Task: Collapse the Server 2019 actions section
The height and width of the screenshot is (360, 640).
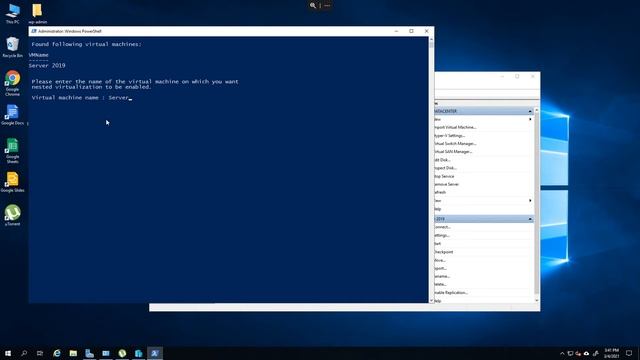Action: (530, 219)
